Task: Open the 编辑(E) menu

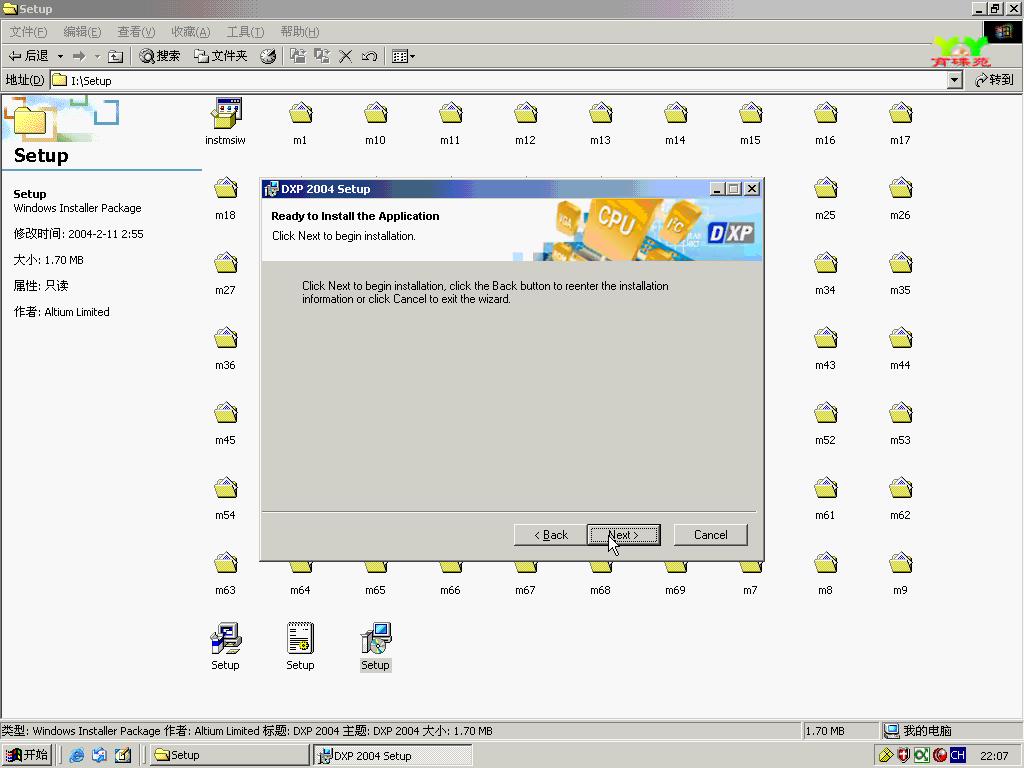Action: click(82, 31)
